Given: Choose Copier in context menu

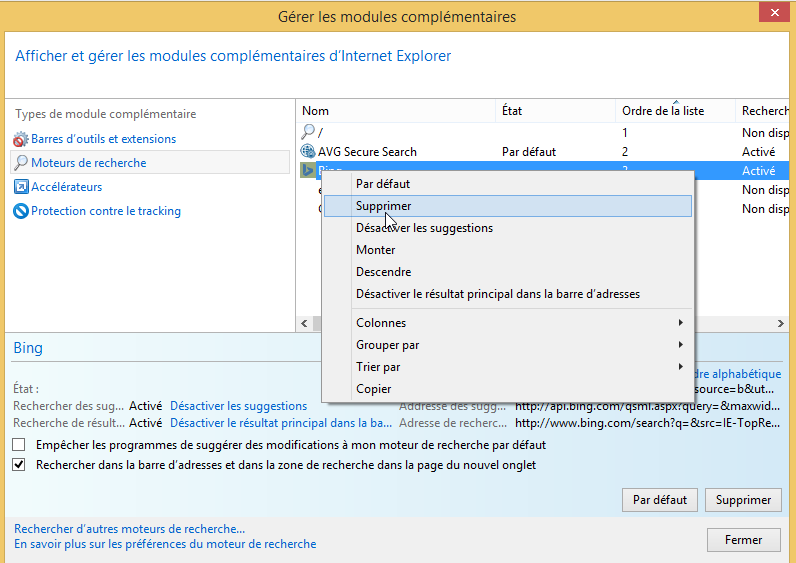Looking at the screenshot, I should [x=508, y=389].
